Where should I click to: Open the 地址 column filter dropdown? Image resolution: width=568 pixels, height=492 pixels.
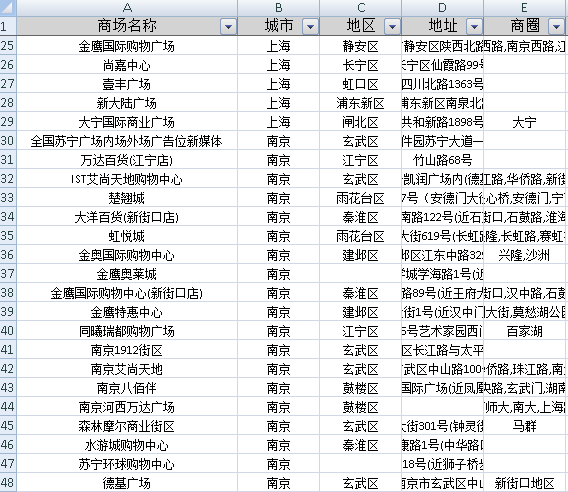click(474, 26)
